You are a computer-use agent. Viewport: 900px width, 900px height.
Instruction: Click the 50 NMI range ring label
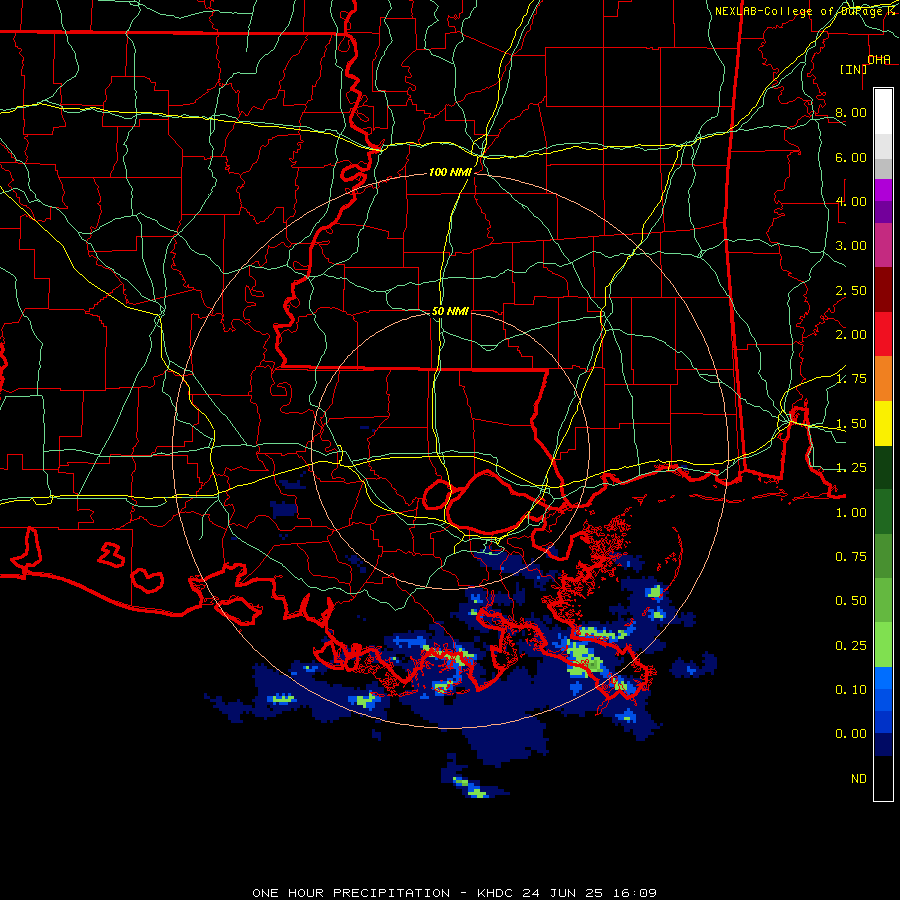point(450,311)
